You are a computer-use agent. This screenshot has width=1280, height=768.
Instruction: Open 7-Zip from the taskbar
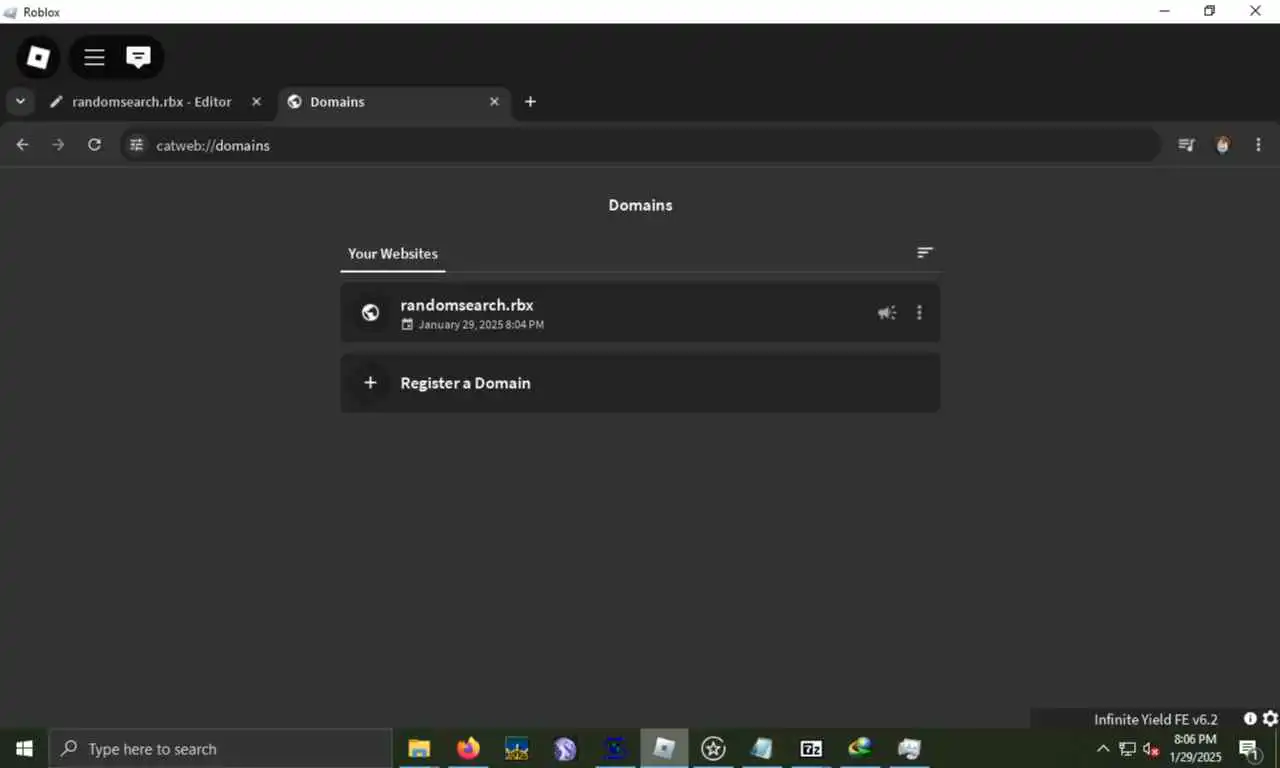[x=811, y=748]
